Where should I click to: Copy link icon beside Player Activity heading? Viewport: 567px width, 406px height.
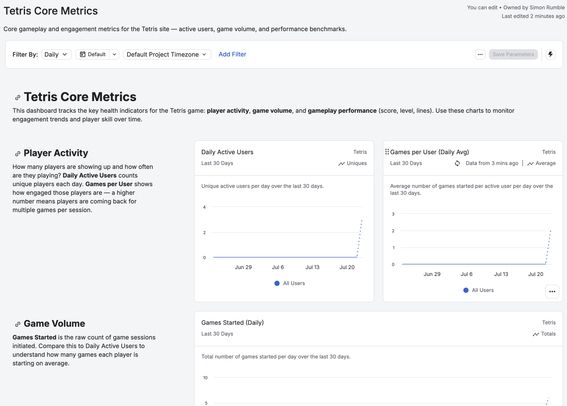pos(17,153)
